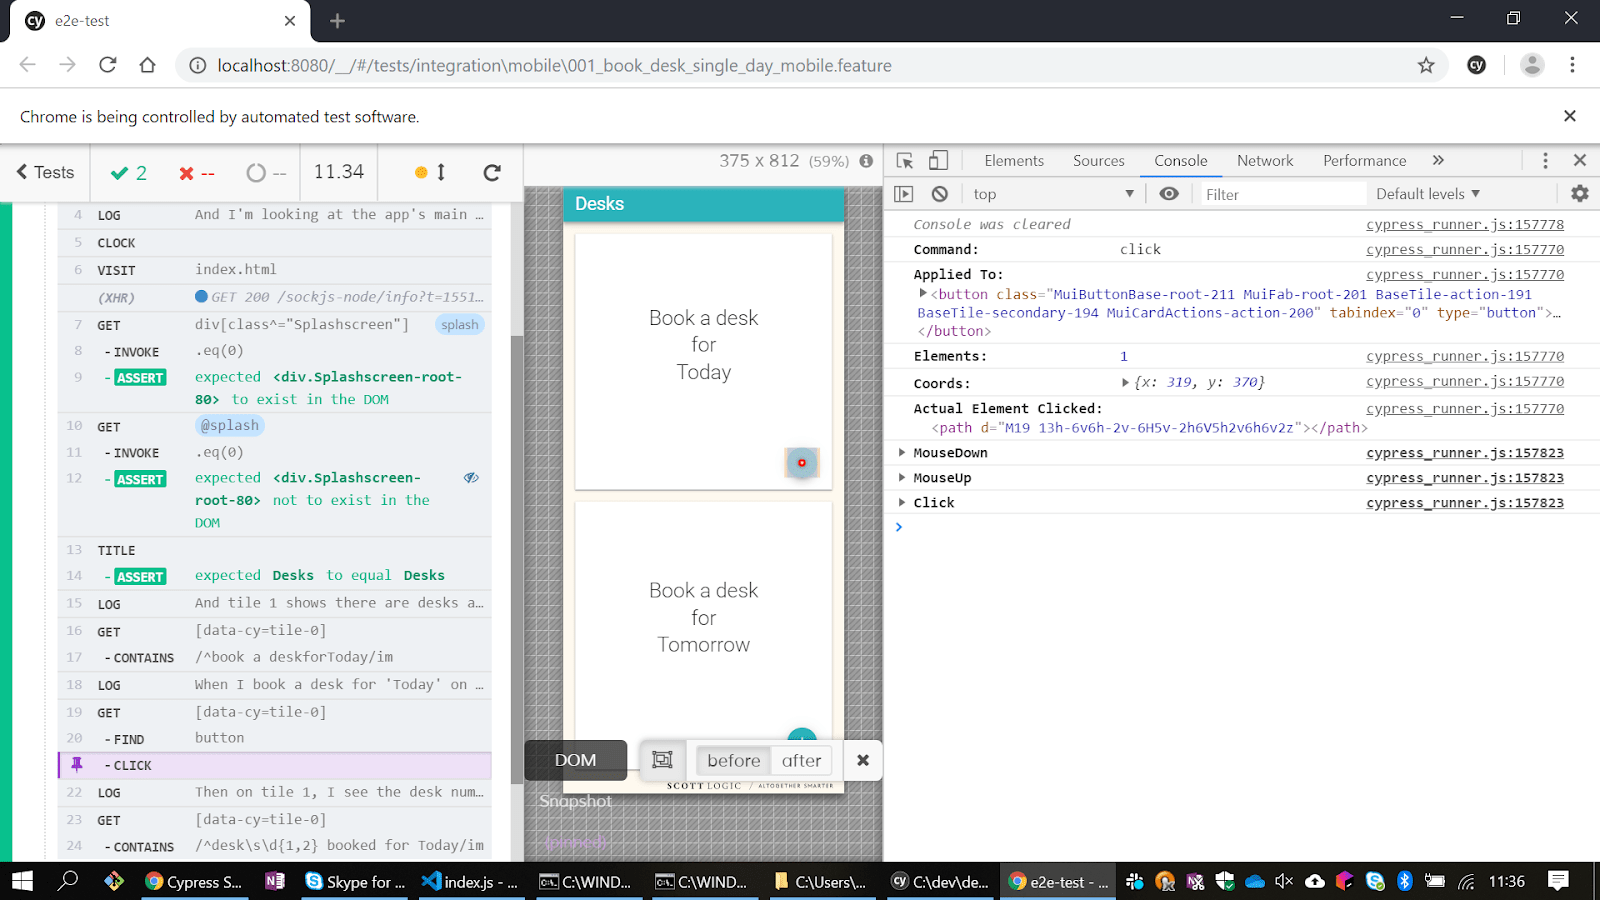The image size is (1600, 900).
Task: Click the console Filter input field
Action: [x=1282, y=194]
